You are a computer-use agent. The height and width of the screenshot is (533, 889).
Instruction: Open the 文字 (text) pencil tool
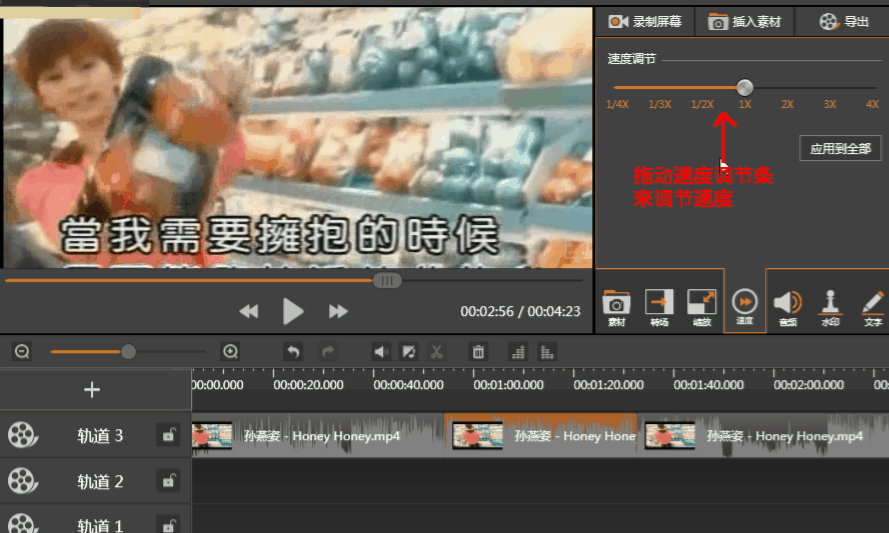873,308
